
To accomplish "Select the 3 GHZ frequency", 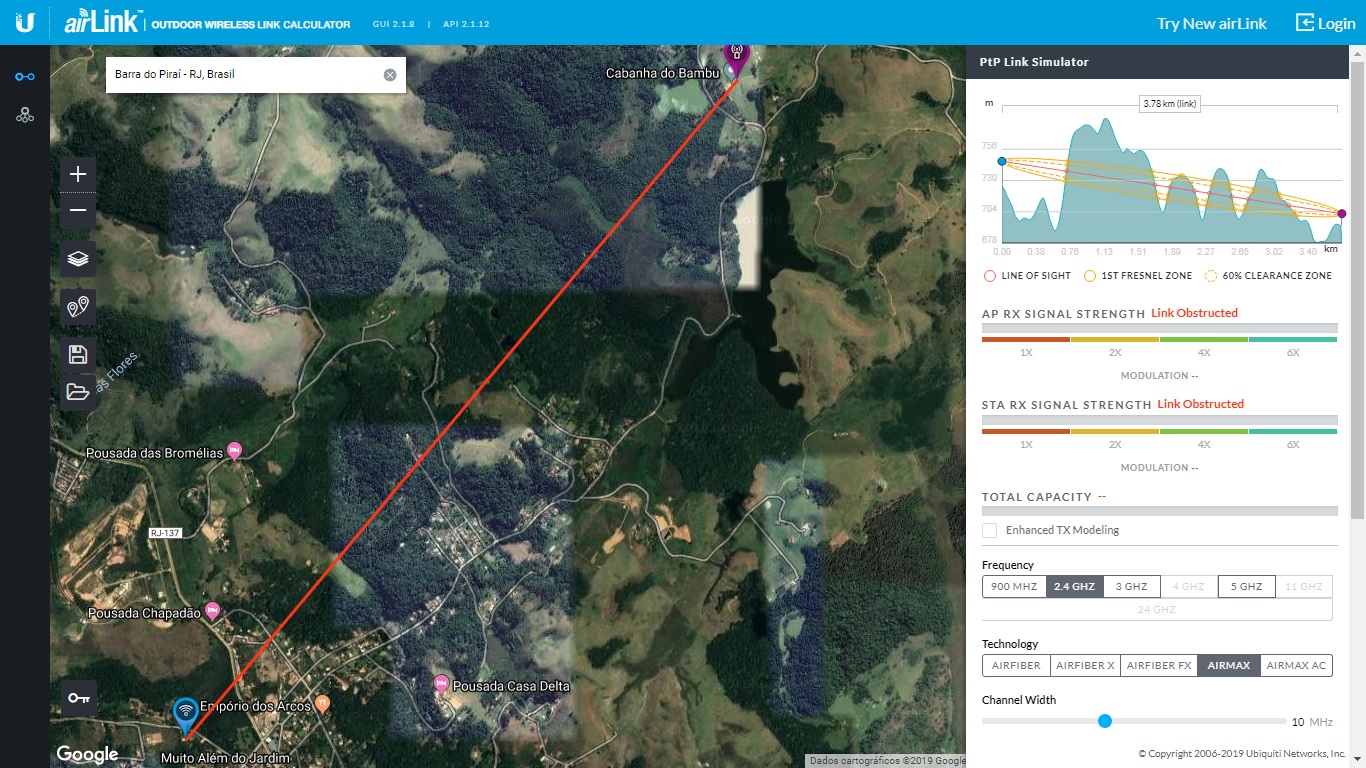I will 1132,586.
